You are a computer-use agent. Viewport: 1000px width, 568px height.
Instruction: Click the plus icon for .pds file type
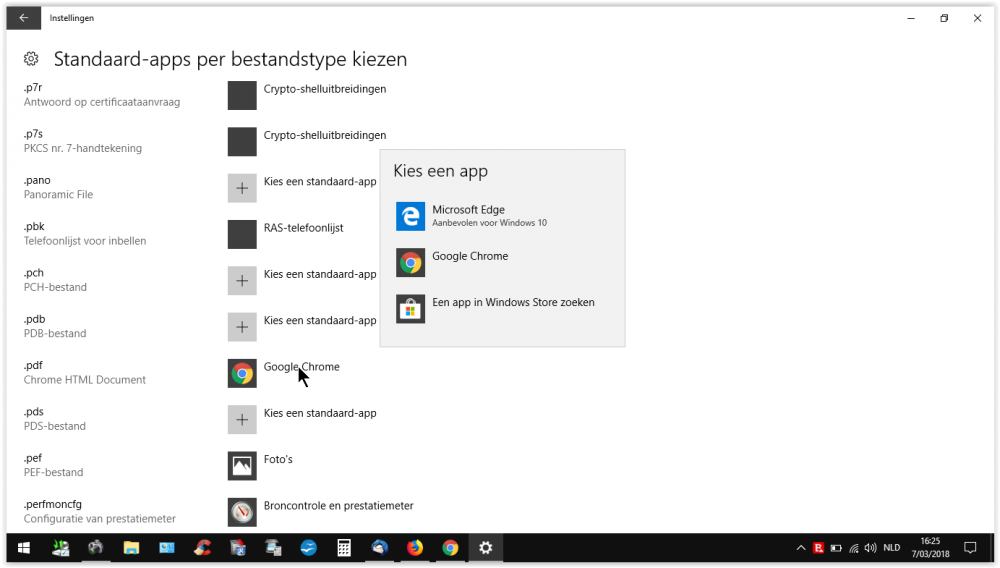point(242,419)
